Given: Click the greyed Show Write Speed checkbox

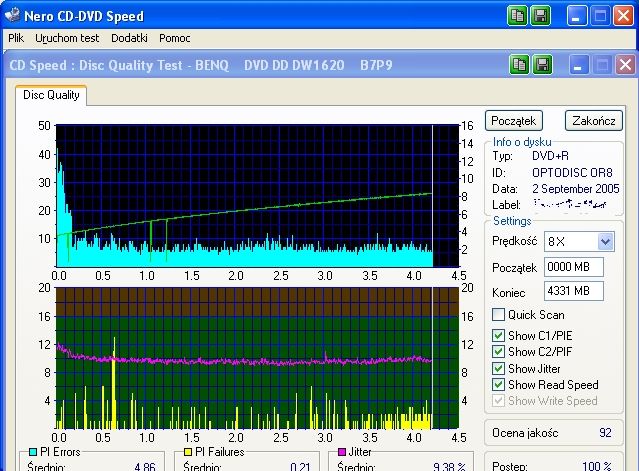Looking at the screenshot, I should (x=498, y=401).
